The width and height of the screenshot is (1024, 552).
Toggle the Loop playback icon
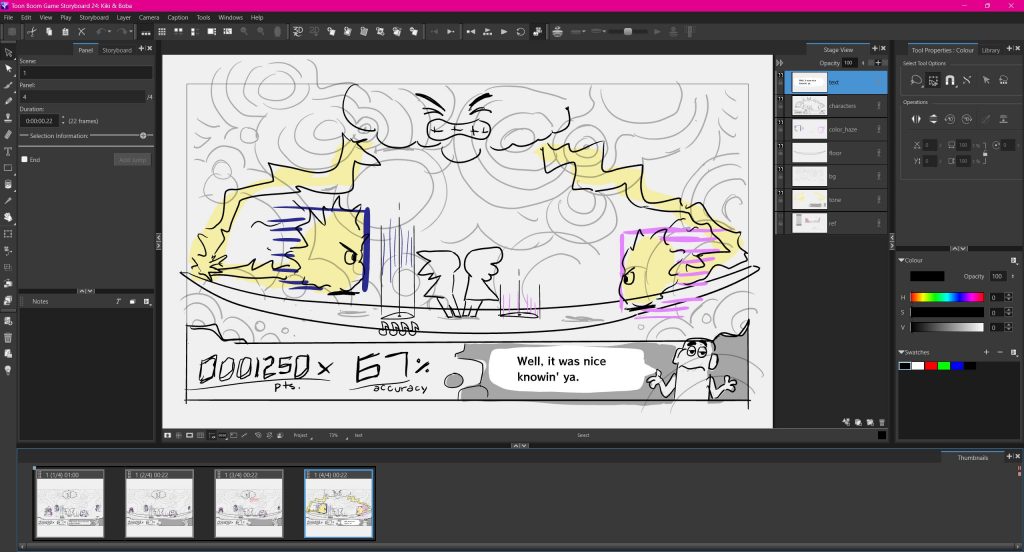[520, 31]
